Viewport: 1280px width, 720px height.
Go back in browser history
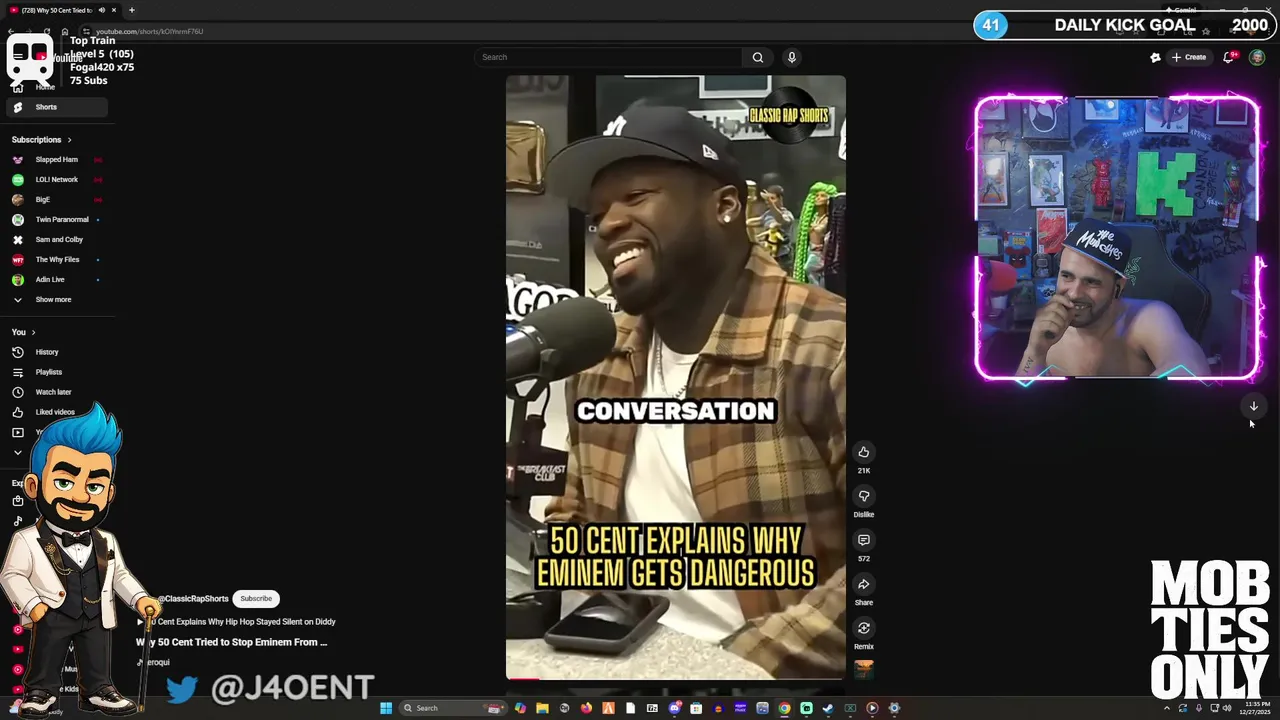pos(11,31)
